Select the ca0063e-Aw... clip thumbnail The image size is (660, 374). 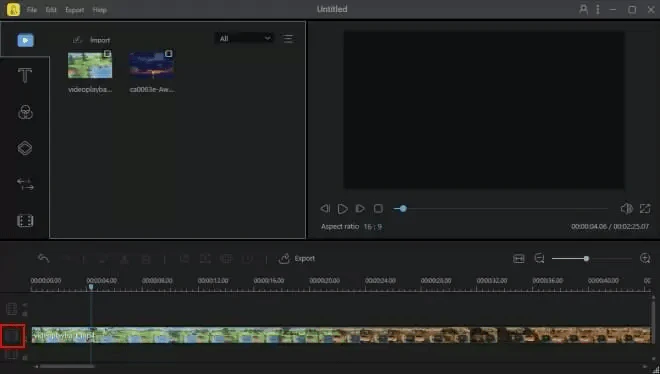pyautogui.click(x=152, y=65)
